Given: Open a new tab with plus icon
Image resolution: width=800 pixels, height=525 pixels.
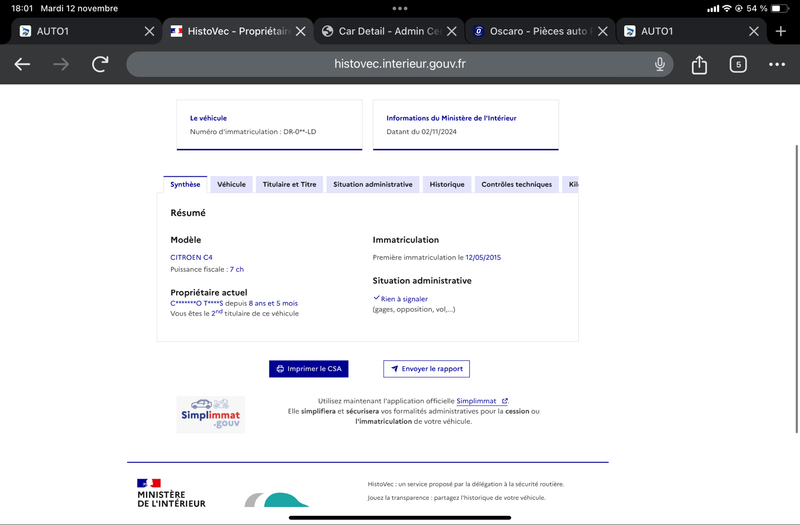Looking at the screenshot, I should click(781, 31).
